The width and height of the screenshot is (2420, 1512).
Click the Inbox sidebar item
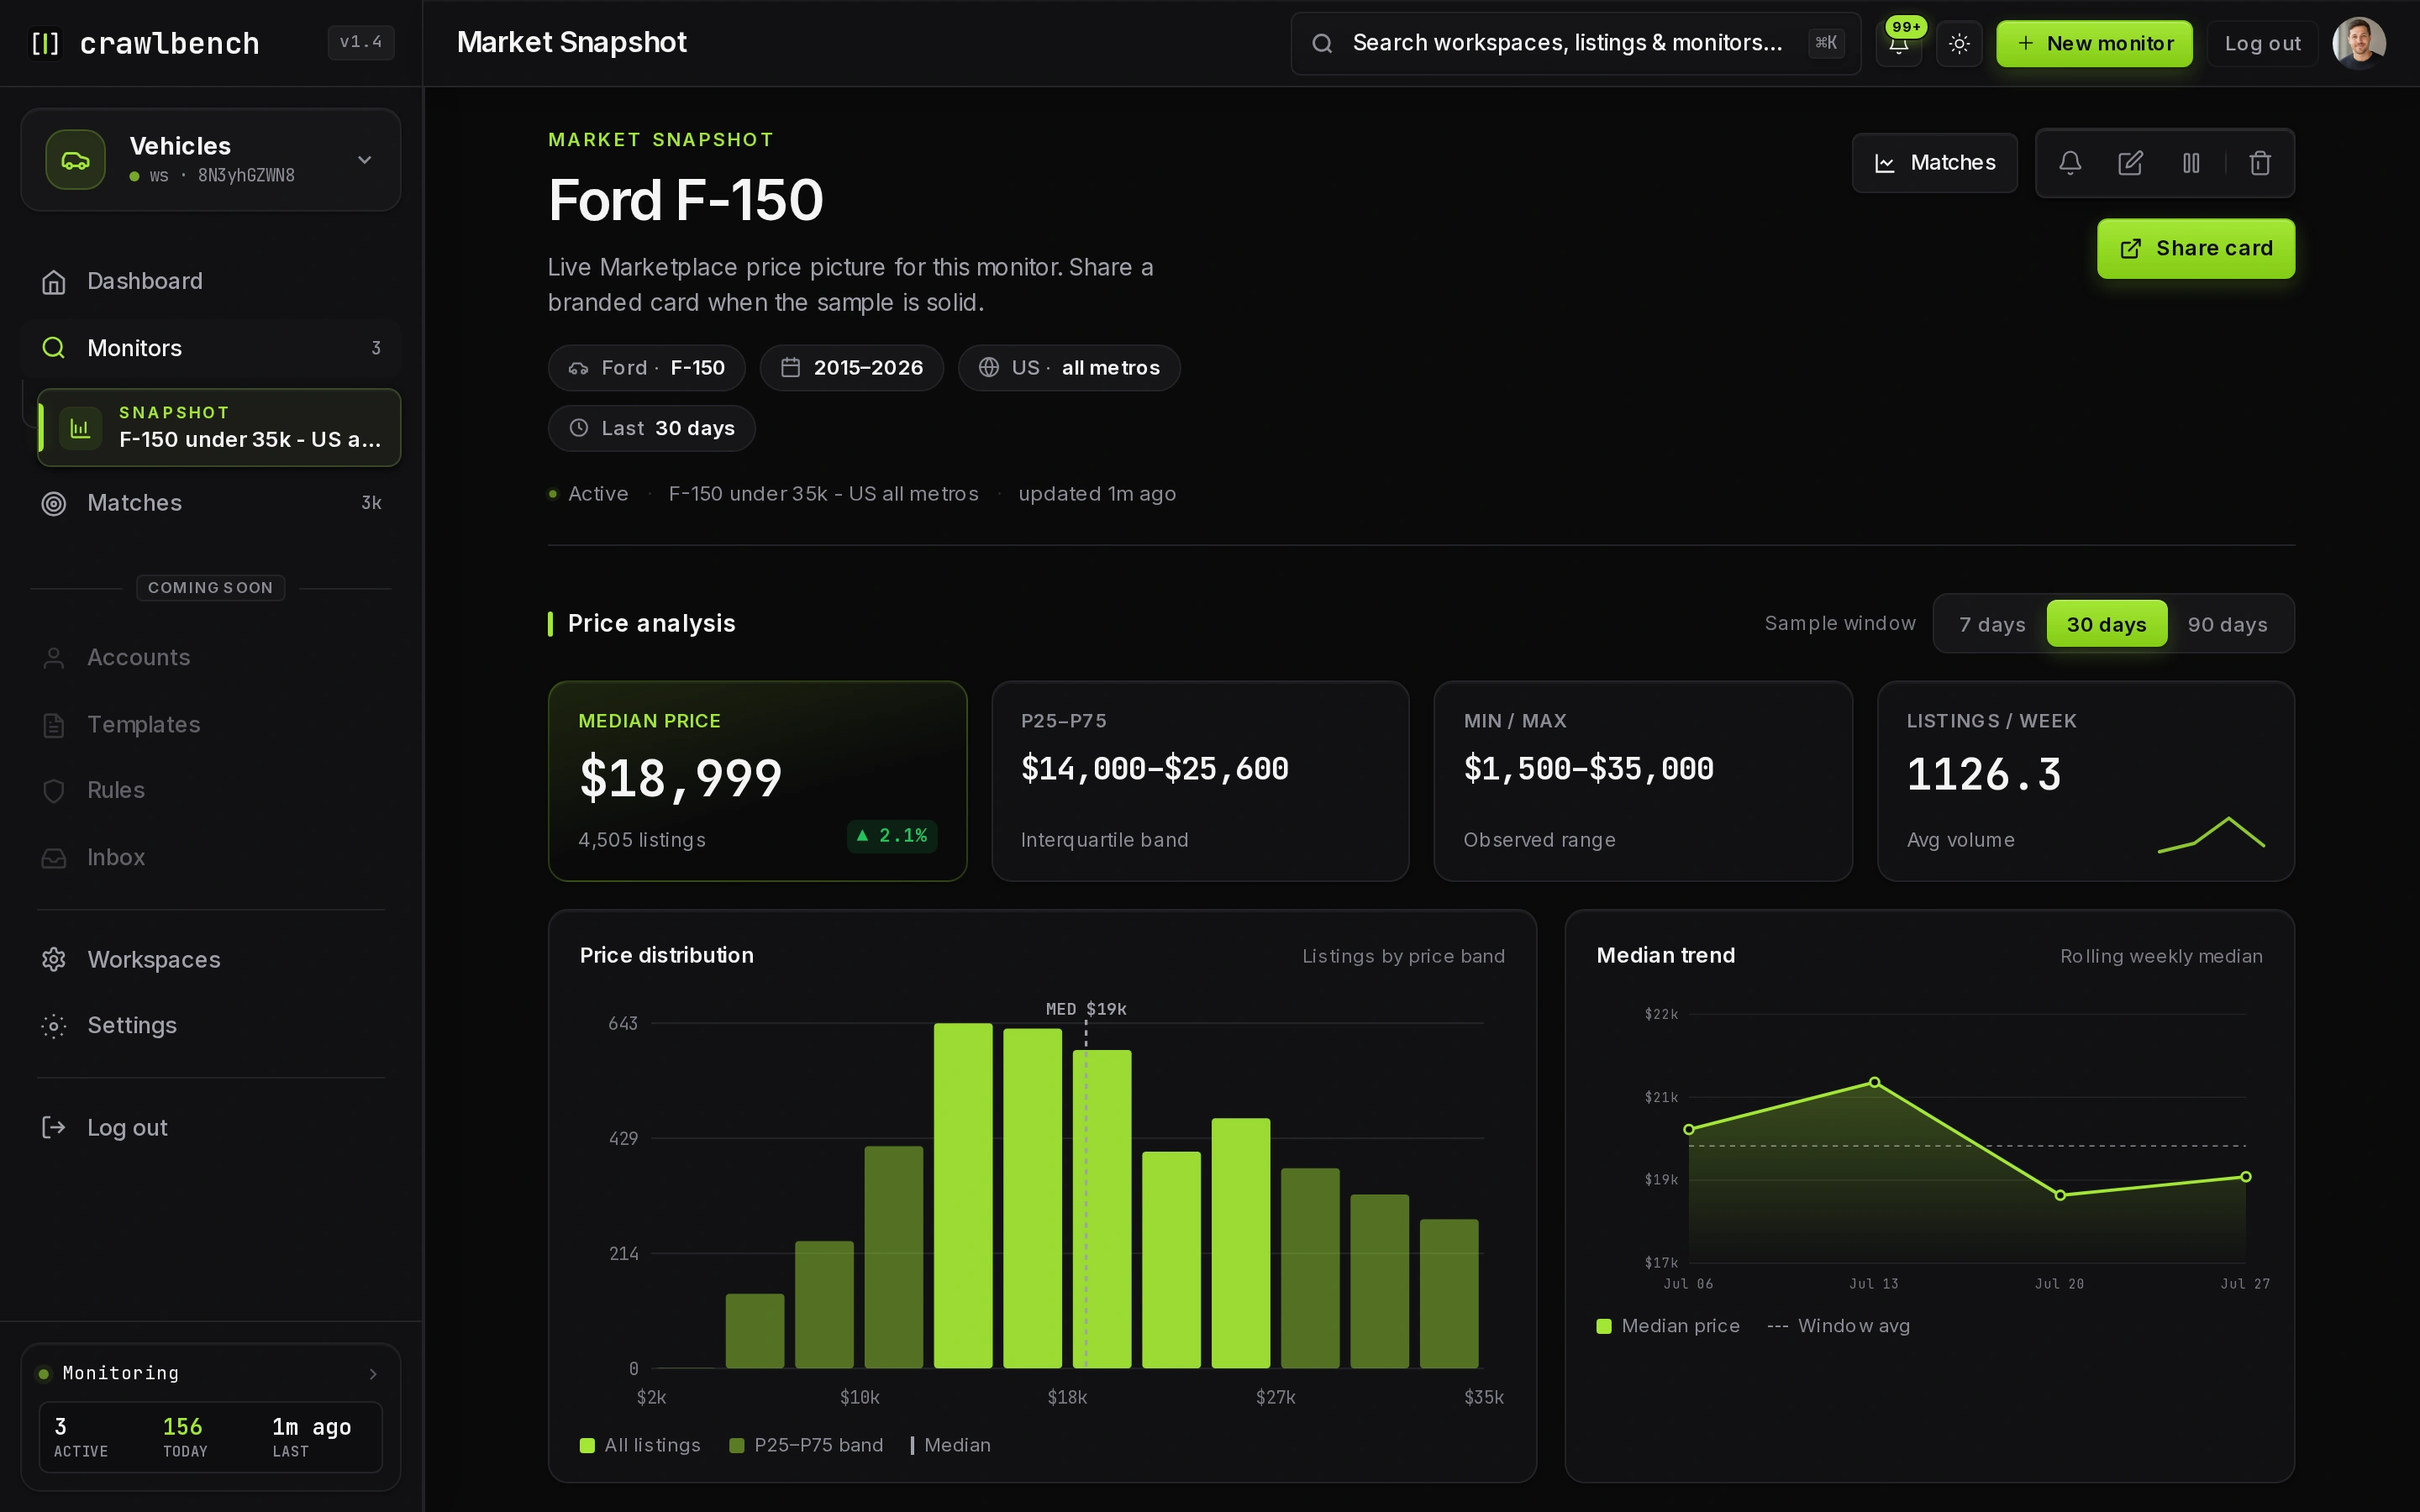211,857
